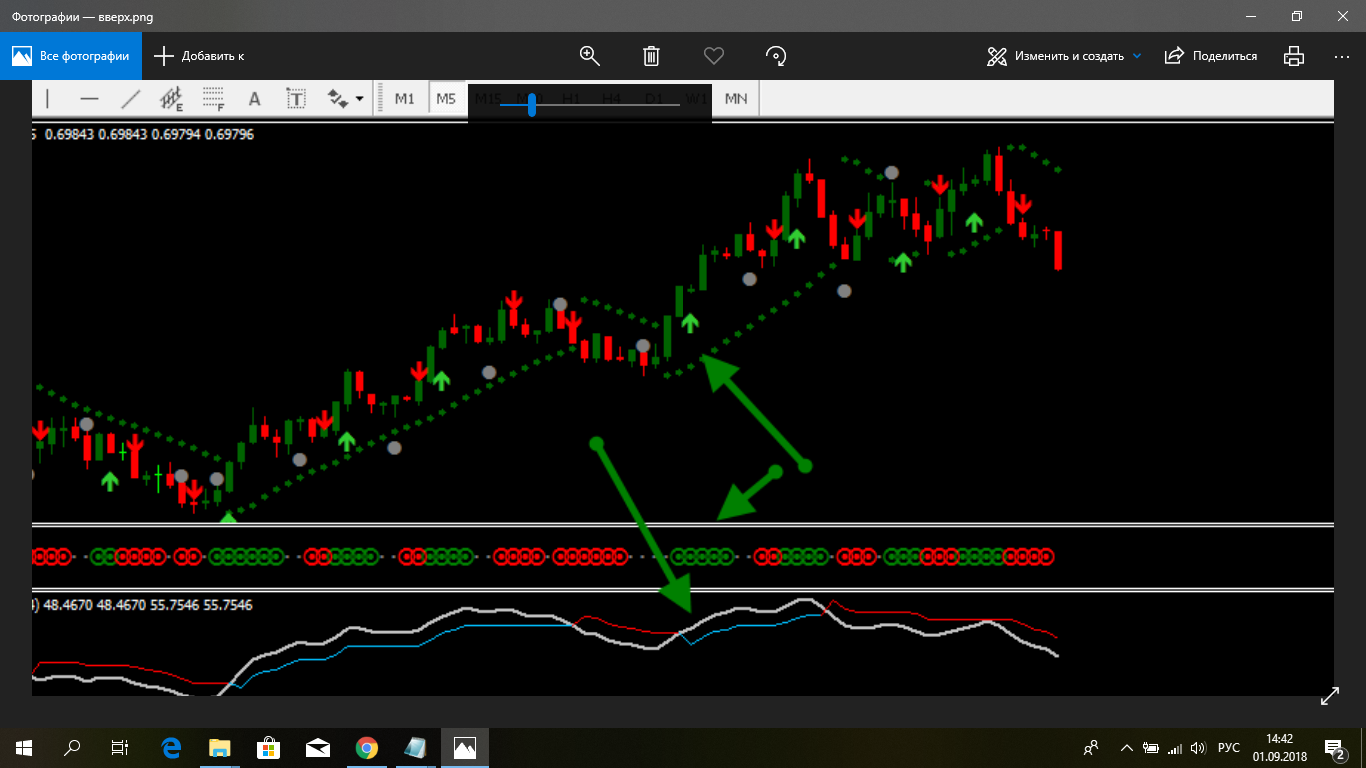Open the three-dots more options menu

pyautogui.click(x=1342, y=56)
